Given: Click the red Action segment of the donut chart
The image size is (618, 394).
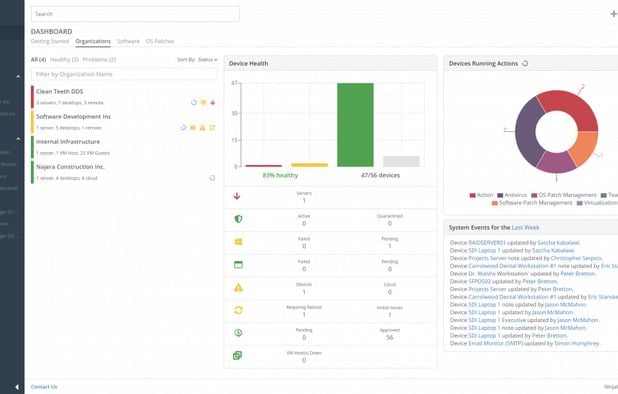Looking at the screenshot, I should (x=568, y=107).
